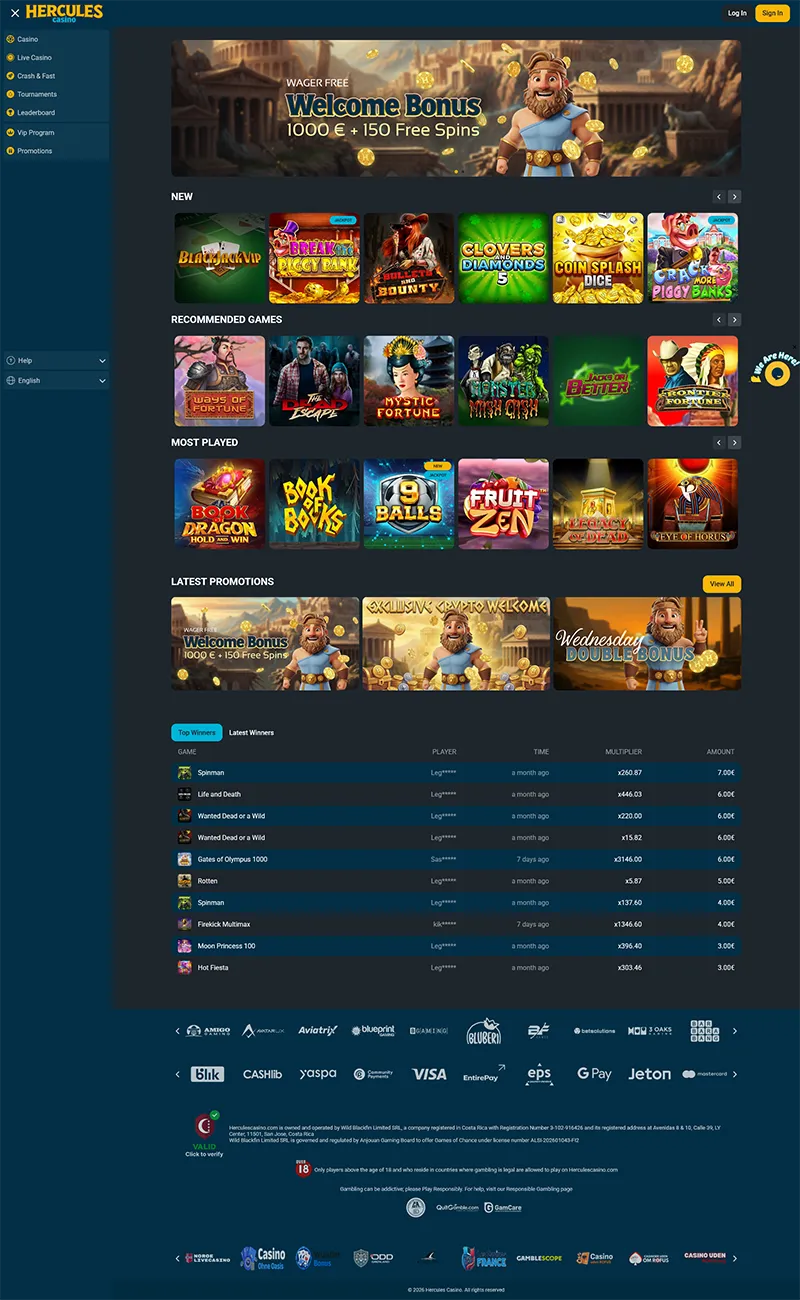This screenshot has width=800, height=1300.
Task: Click the Hercules Casino logo
Action: tap(64, 13)
